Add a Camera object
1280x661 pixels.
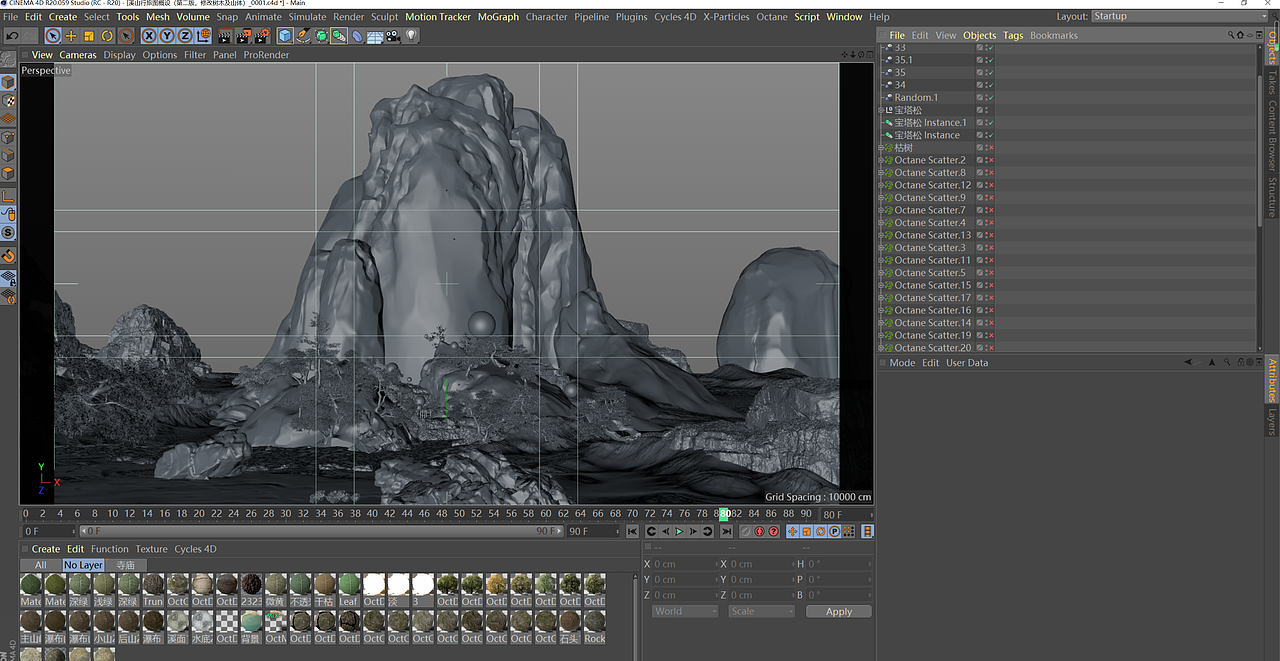(393, 36)
